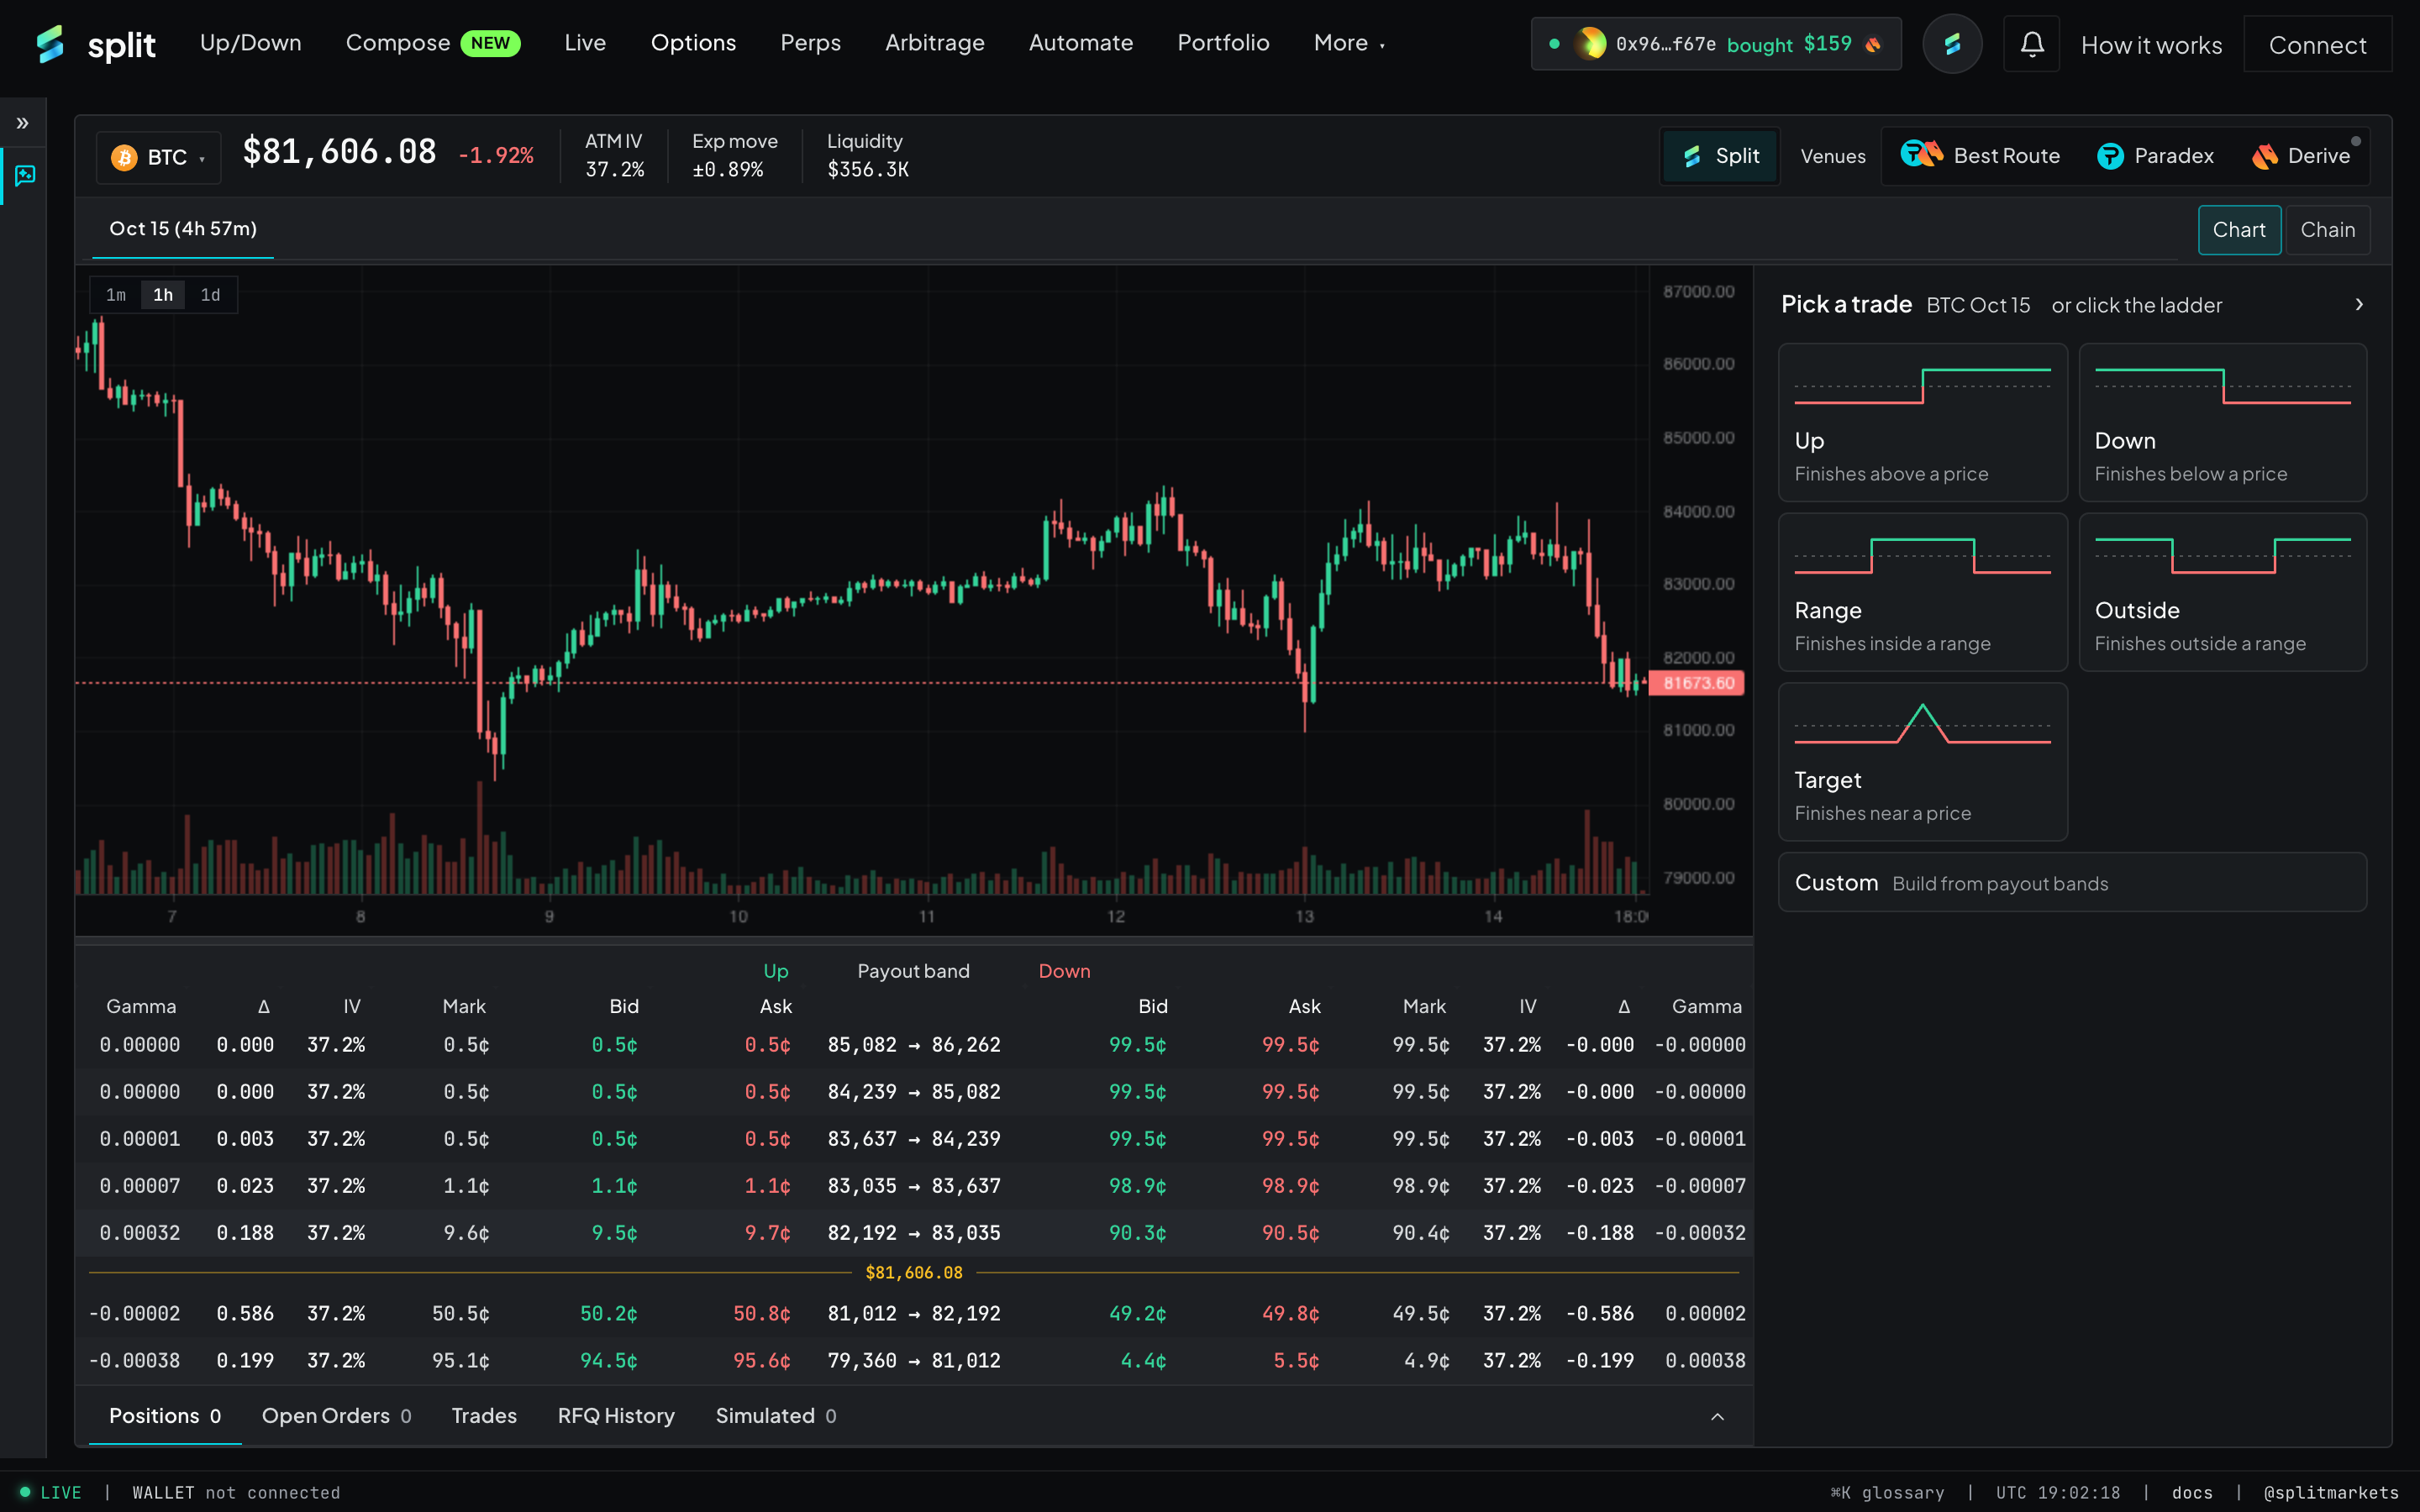Toggle to Chain view
Screen dimensions: 2420x1512
click(2327, 230)
